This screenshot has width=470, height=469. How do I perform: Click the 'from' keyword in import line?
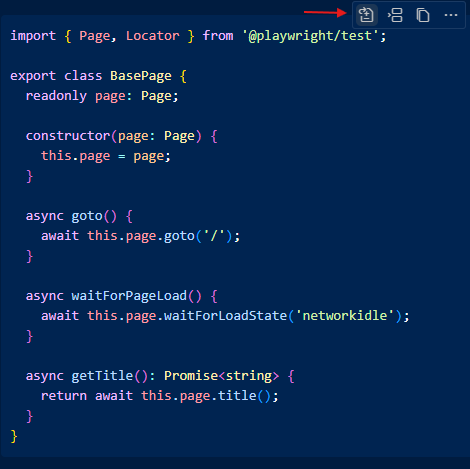(218, 36)
